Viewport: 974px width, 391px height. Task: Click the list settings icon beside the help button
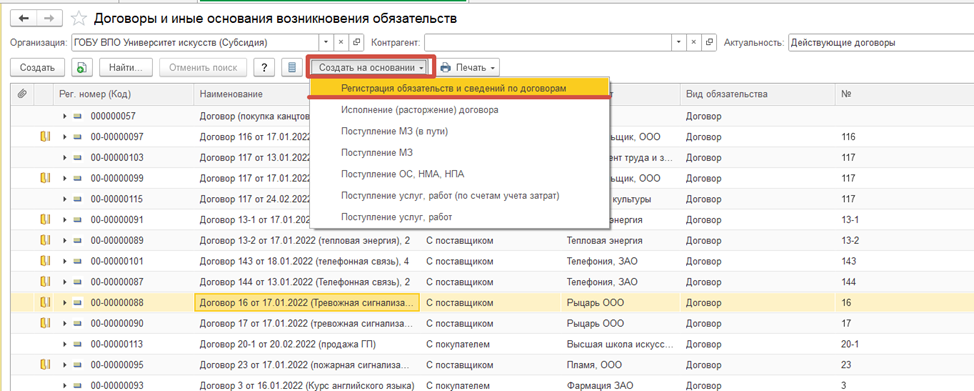(291, 67)
